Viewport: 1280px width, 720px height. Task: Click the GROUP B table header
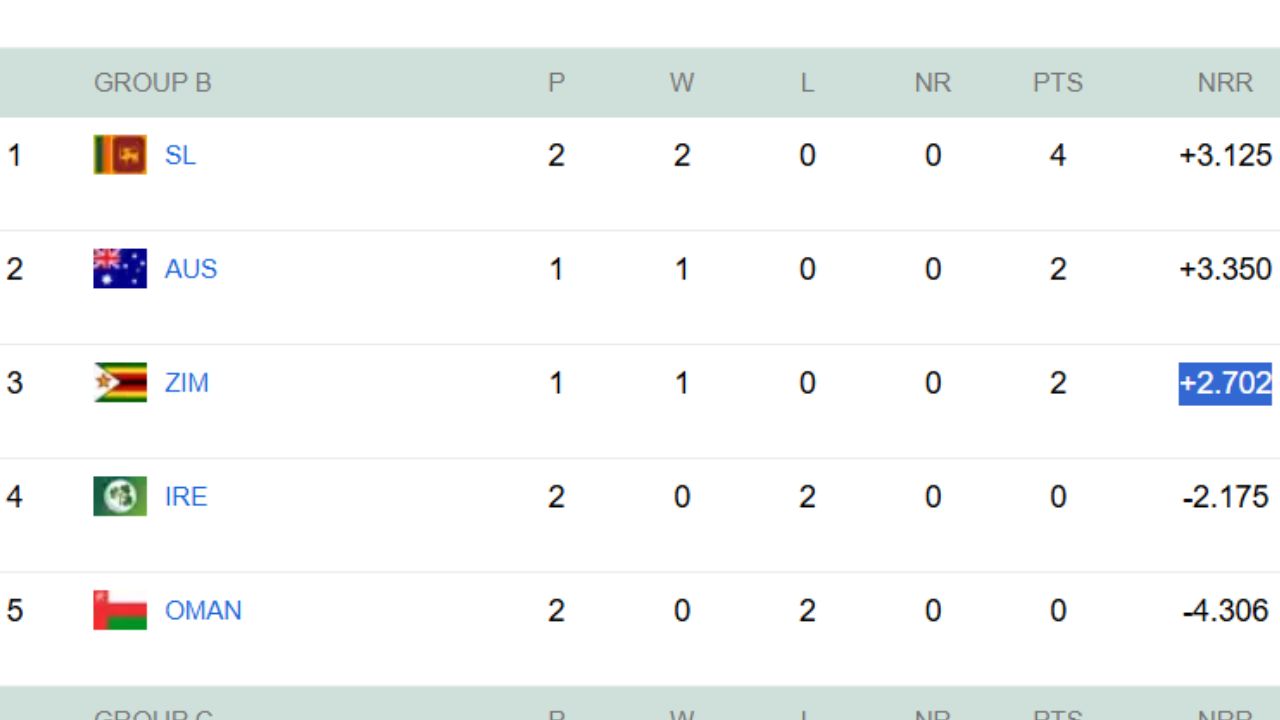[152, 82]
